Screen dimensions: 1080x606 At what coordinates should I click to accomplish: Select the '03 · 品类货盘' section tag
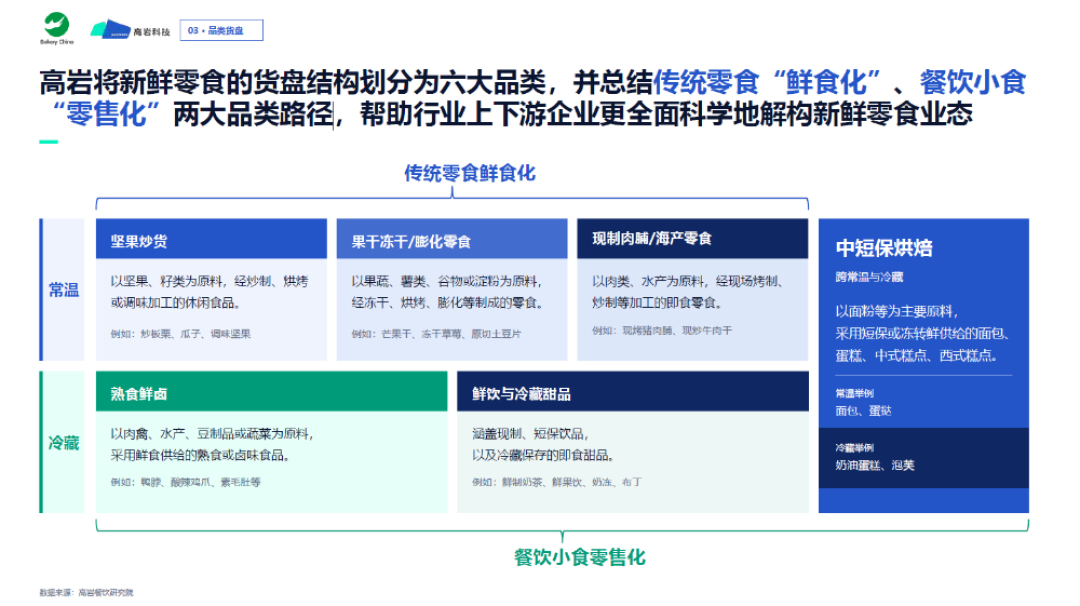tap(221, 30)
